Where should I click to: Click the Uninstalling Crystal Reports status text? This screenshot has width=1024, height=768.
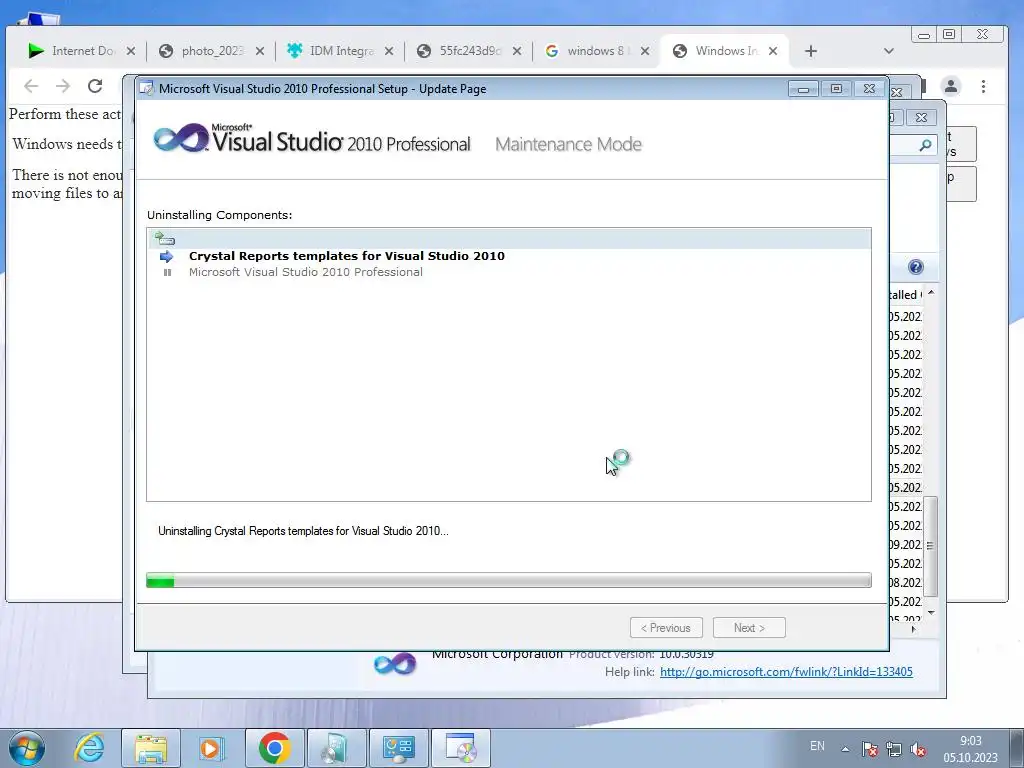click(303, 531)
